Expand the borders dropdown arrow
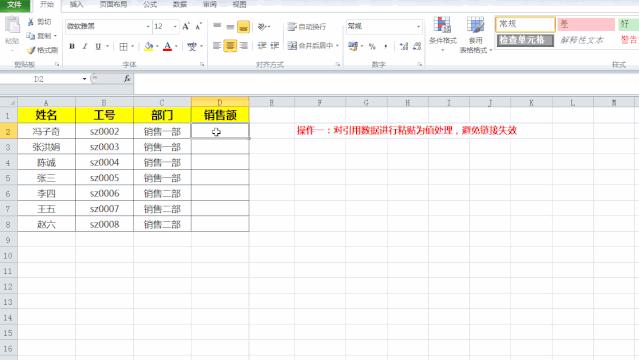Viewport: 639px width, 360px height. (x=132, y=46)
